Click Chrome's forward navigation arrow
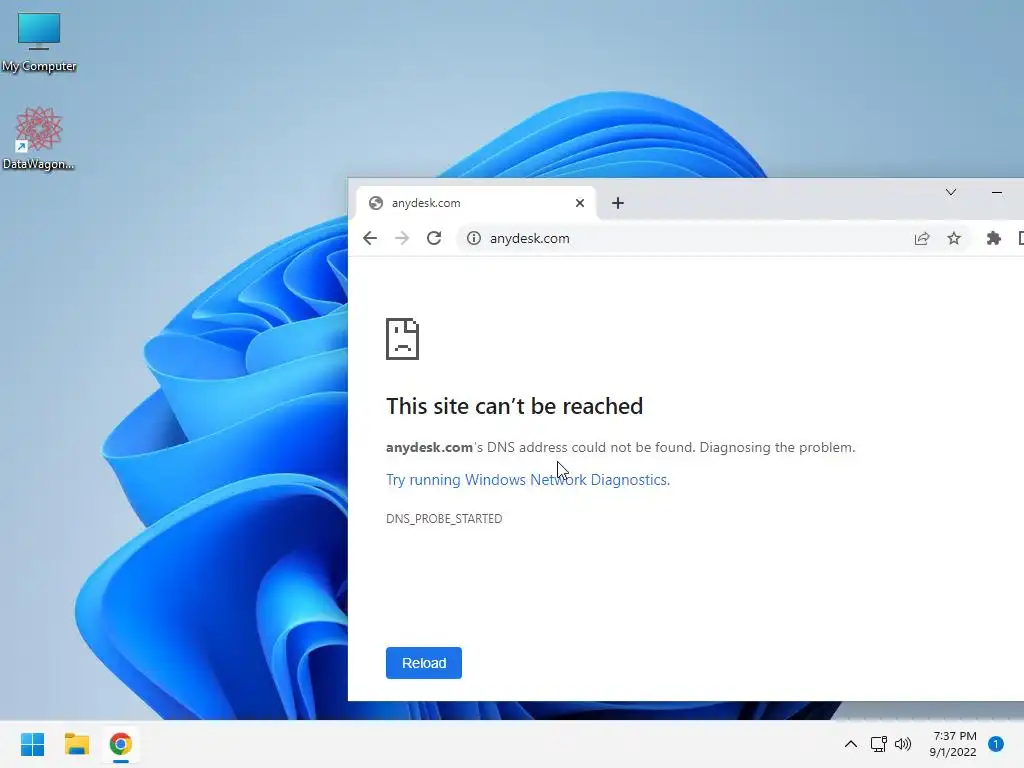Image resolution: width=1024 pixels, height=768 pixels. click(402, 238)
